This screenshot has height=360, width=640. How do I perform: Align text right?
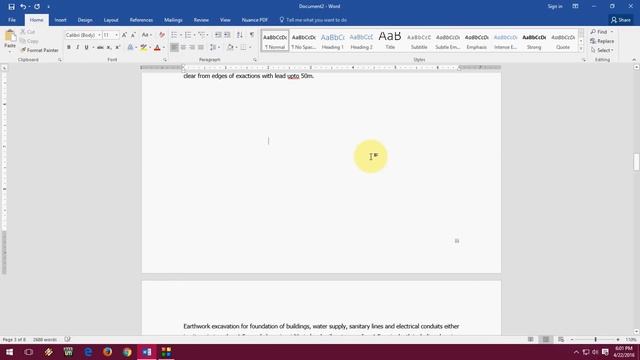pyautogui.click(x=192, y=48)
